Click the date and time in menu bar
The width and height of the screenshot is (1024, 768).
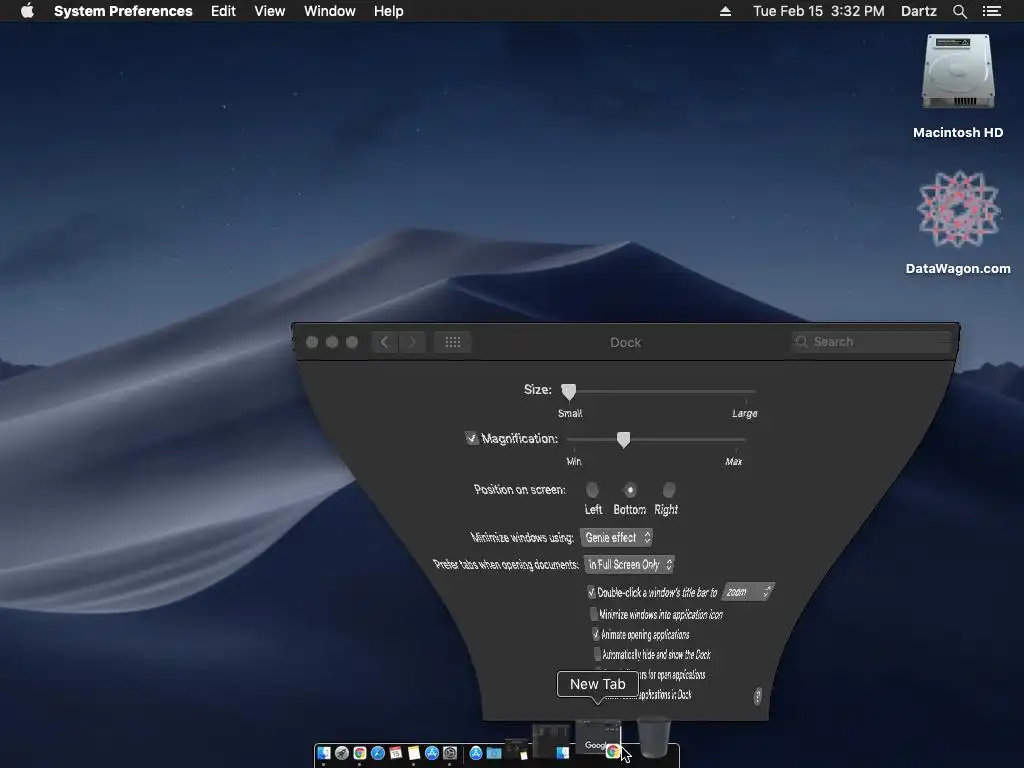(818, 11)
